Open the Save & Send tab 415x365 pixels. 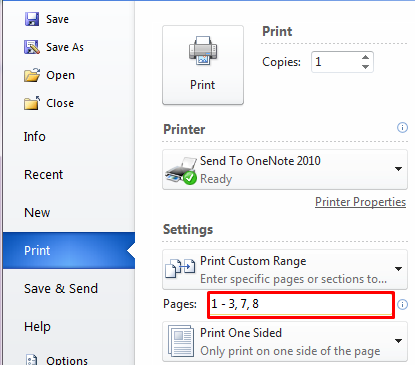61,289
